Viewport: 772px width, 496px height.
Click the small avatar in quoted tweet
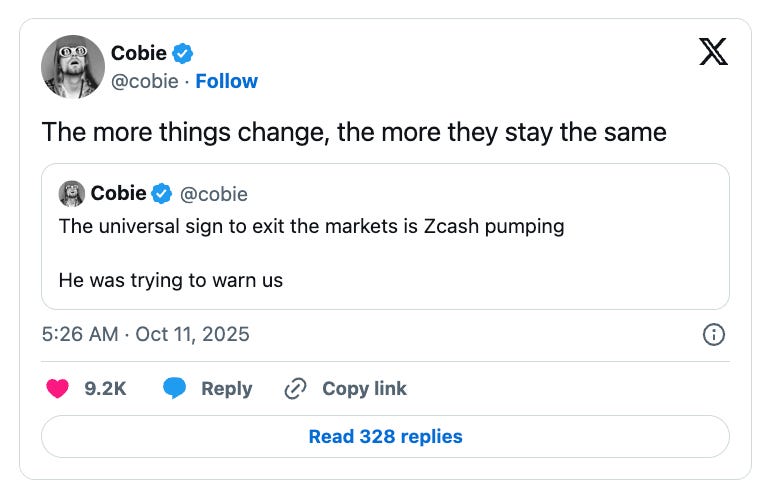pos(71,193)
